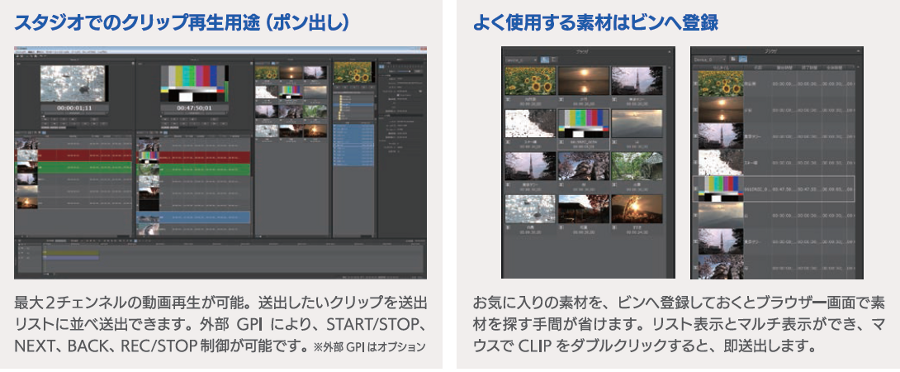Screen dimensions: 900x372
Task: Click the collapse arrow icon atop right list panel
Action: pos(859,51)
